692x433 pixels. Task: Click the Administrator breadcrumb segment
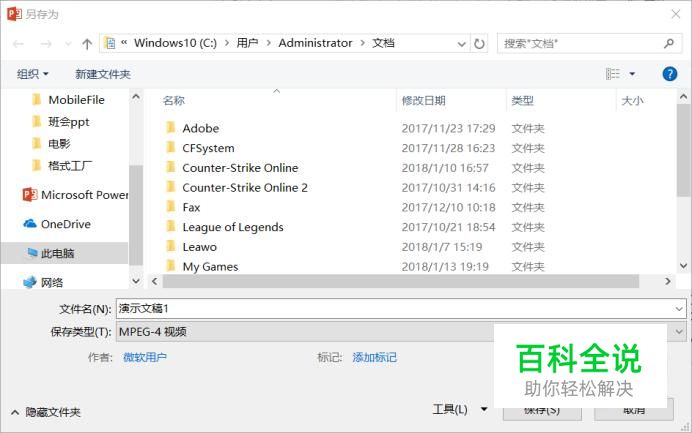click(315, 43)
